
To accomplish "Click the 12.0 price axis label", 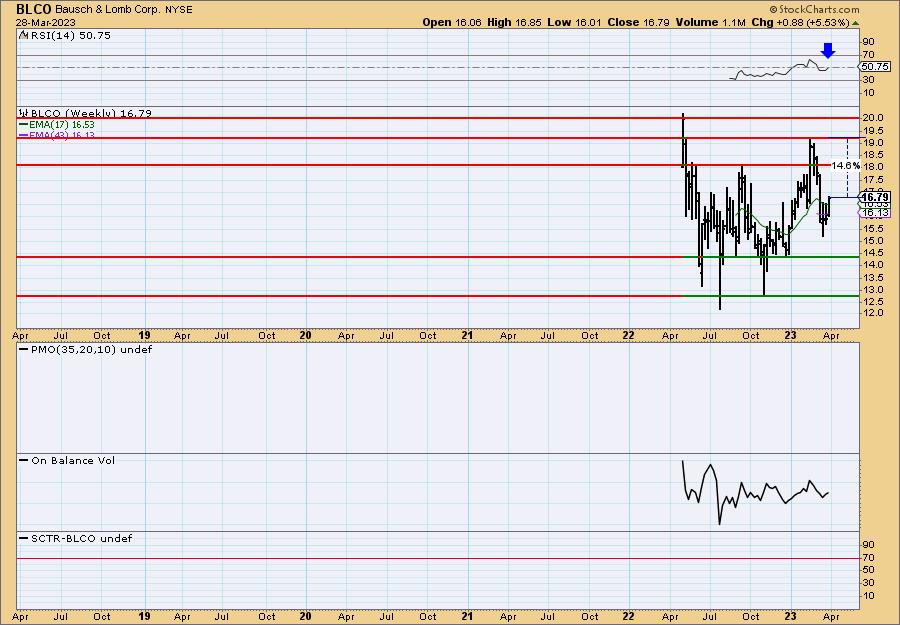I will 872,313.
